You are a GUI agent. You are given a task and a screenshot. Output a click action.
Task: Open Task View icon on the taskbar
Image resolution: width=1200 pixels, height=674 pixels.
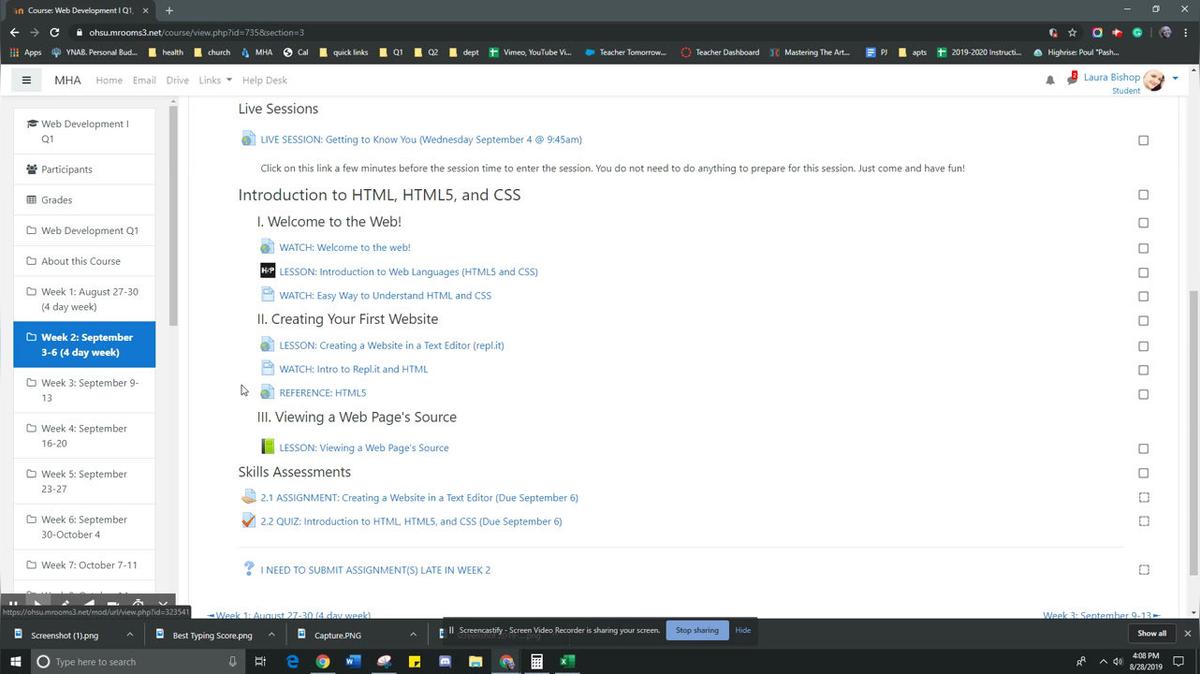tap(260, 661)
